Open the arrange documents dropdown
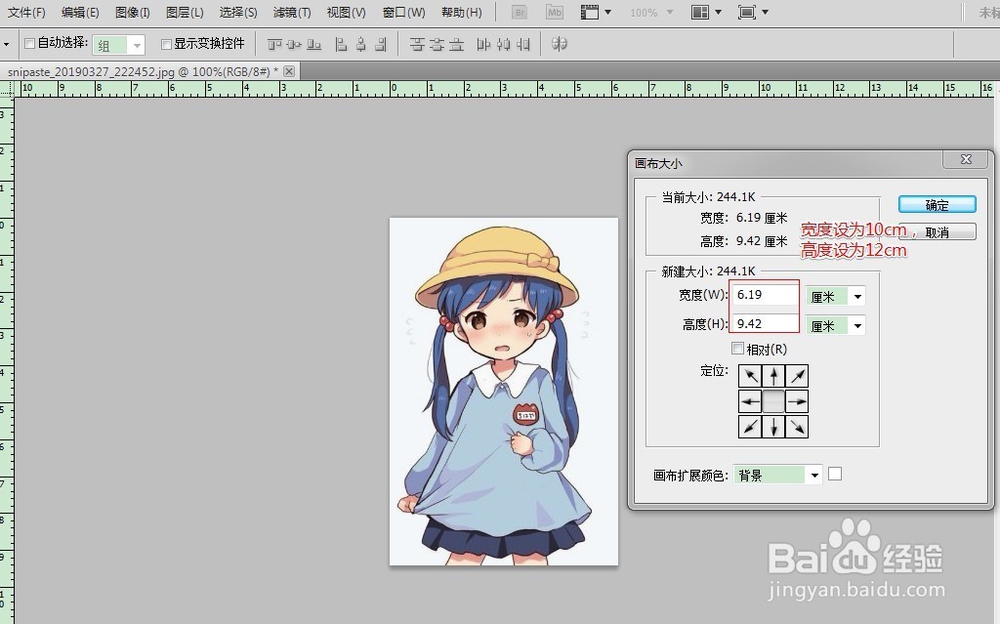 (707, 12)
